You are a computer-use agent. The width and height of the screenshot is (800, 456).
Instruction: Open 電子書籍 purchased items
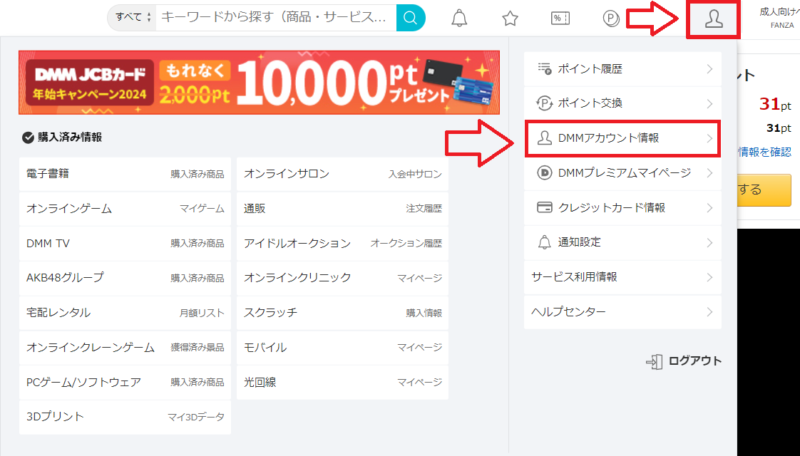[125, 174]
